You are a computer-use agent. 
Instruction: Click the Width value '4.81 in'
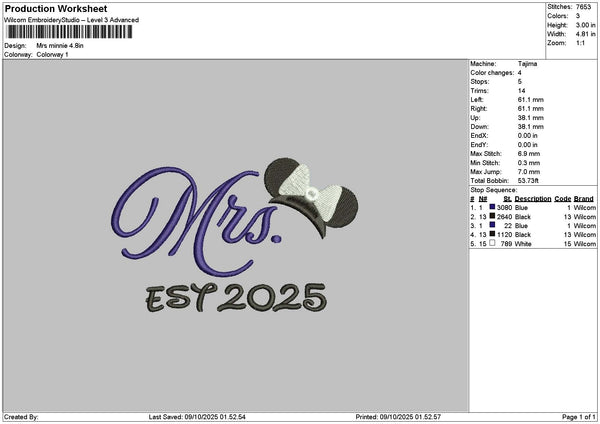tap(585, 34)
